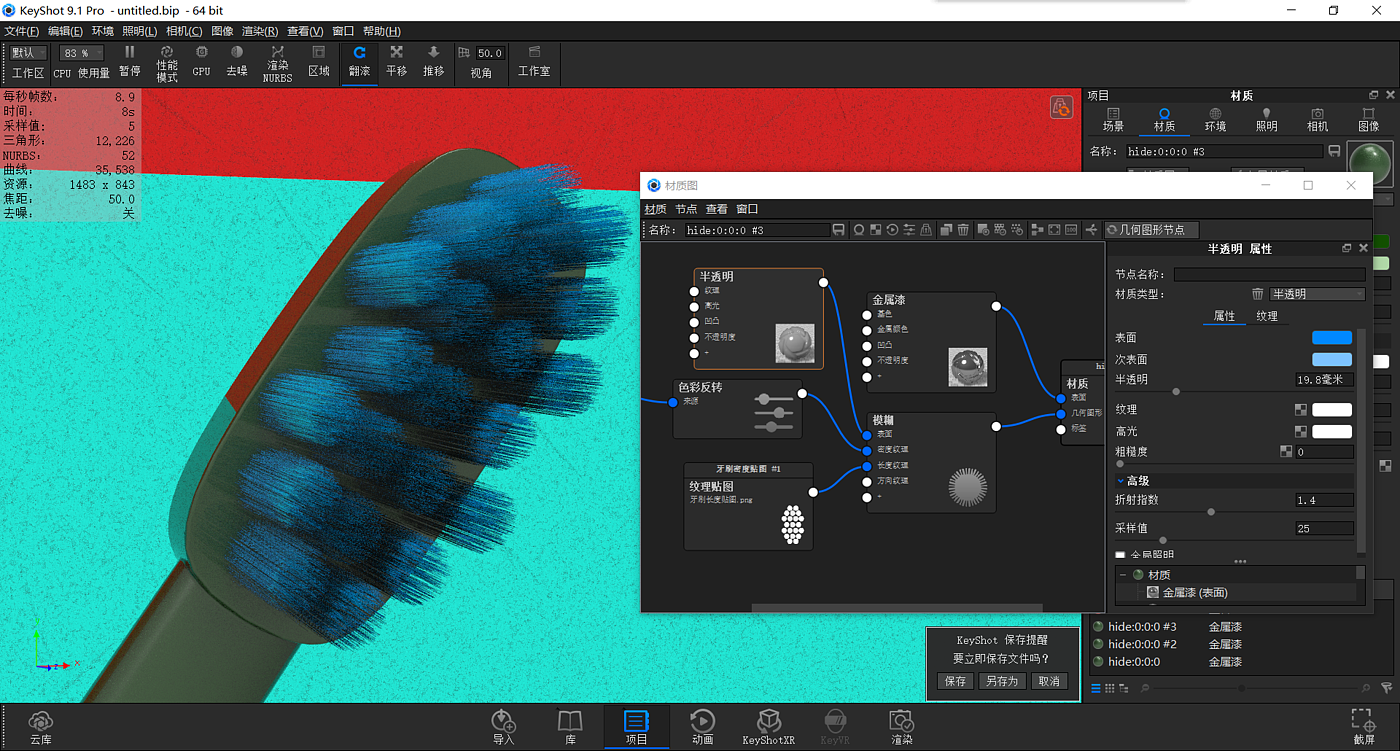
Task: Click the align nodes icon in the graph toolbar
Action: tap(1037, 230)
